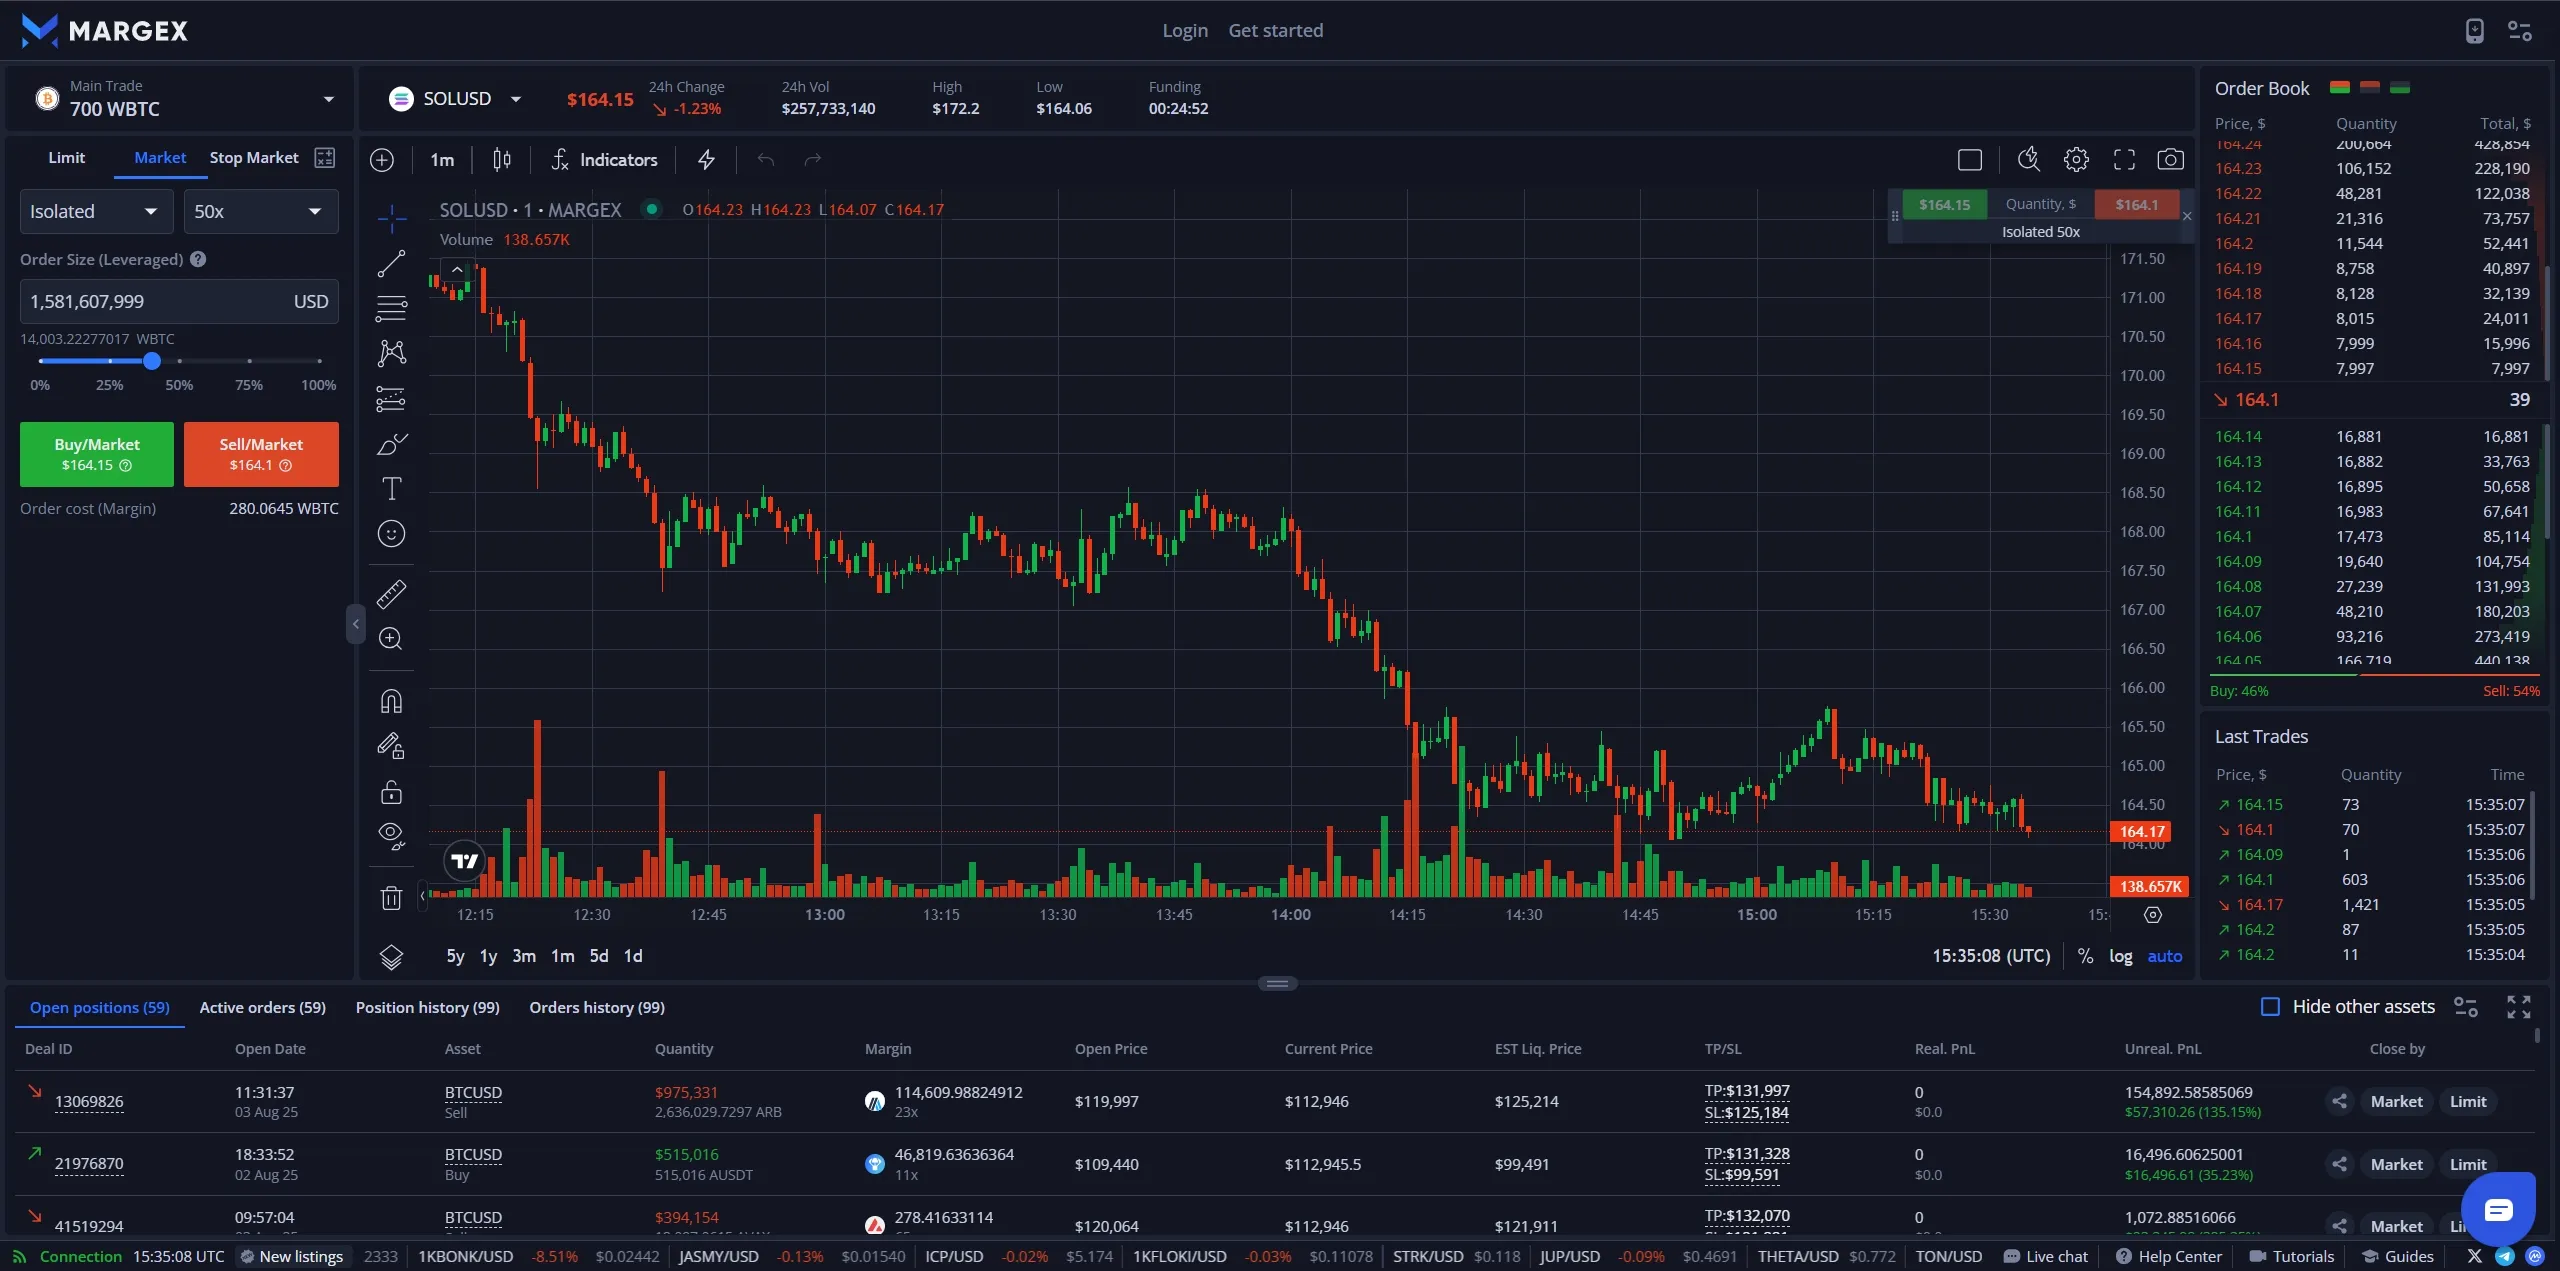The image size is (2560, 1271).
Task: Set order size slider to 100%
Action: coord(319,361)
